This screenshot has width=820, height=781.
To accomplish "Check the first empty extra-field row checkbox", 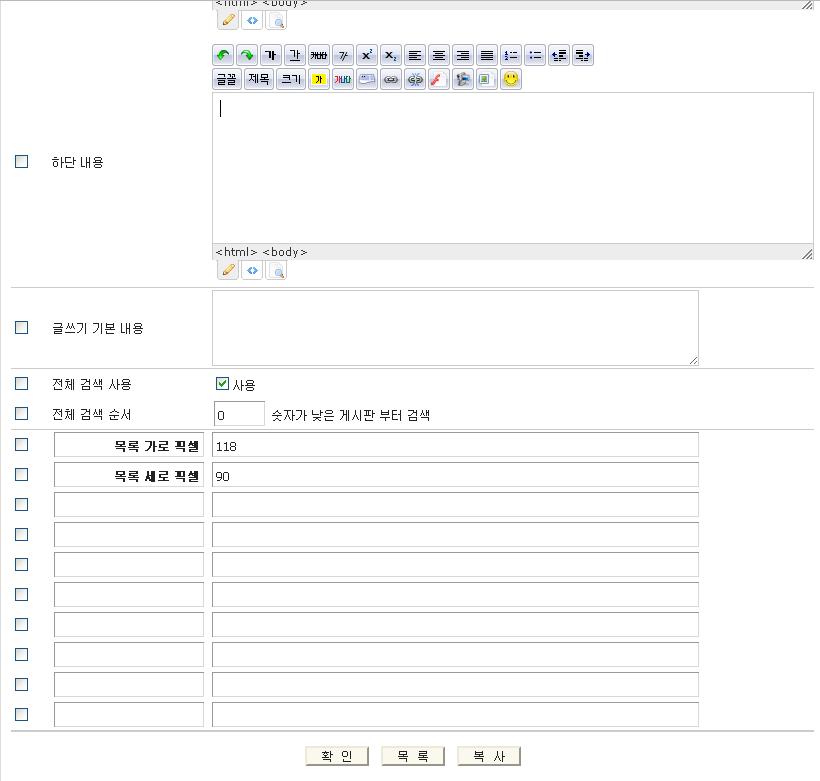I will click(21, 504).
